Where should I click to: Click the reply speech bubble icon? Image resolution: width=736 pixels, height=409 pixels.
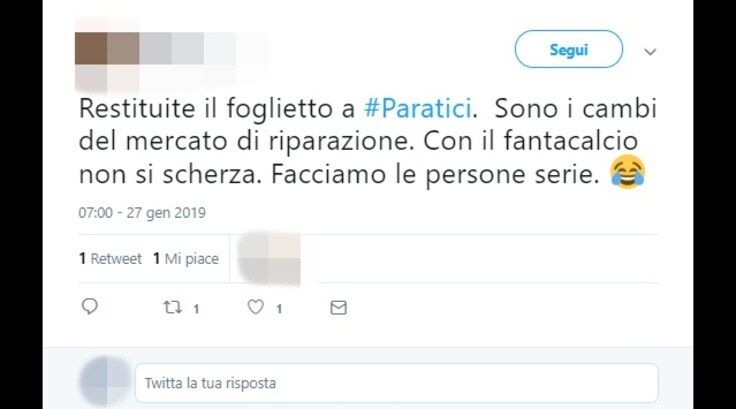(89, 307)
